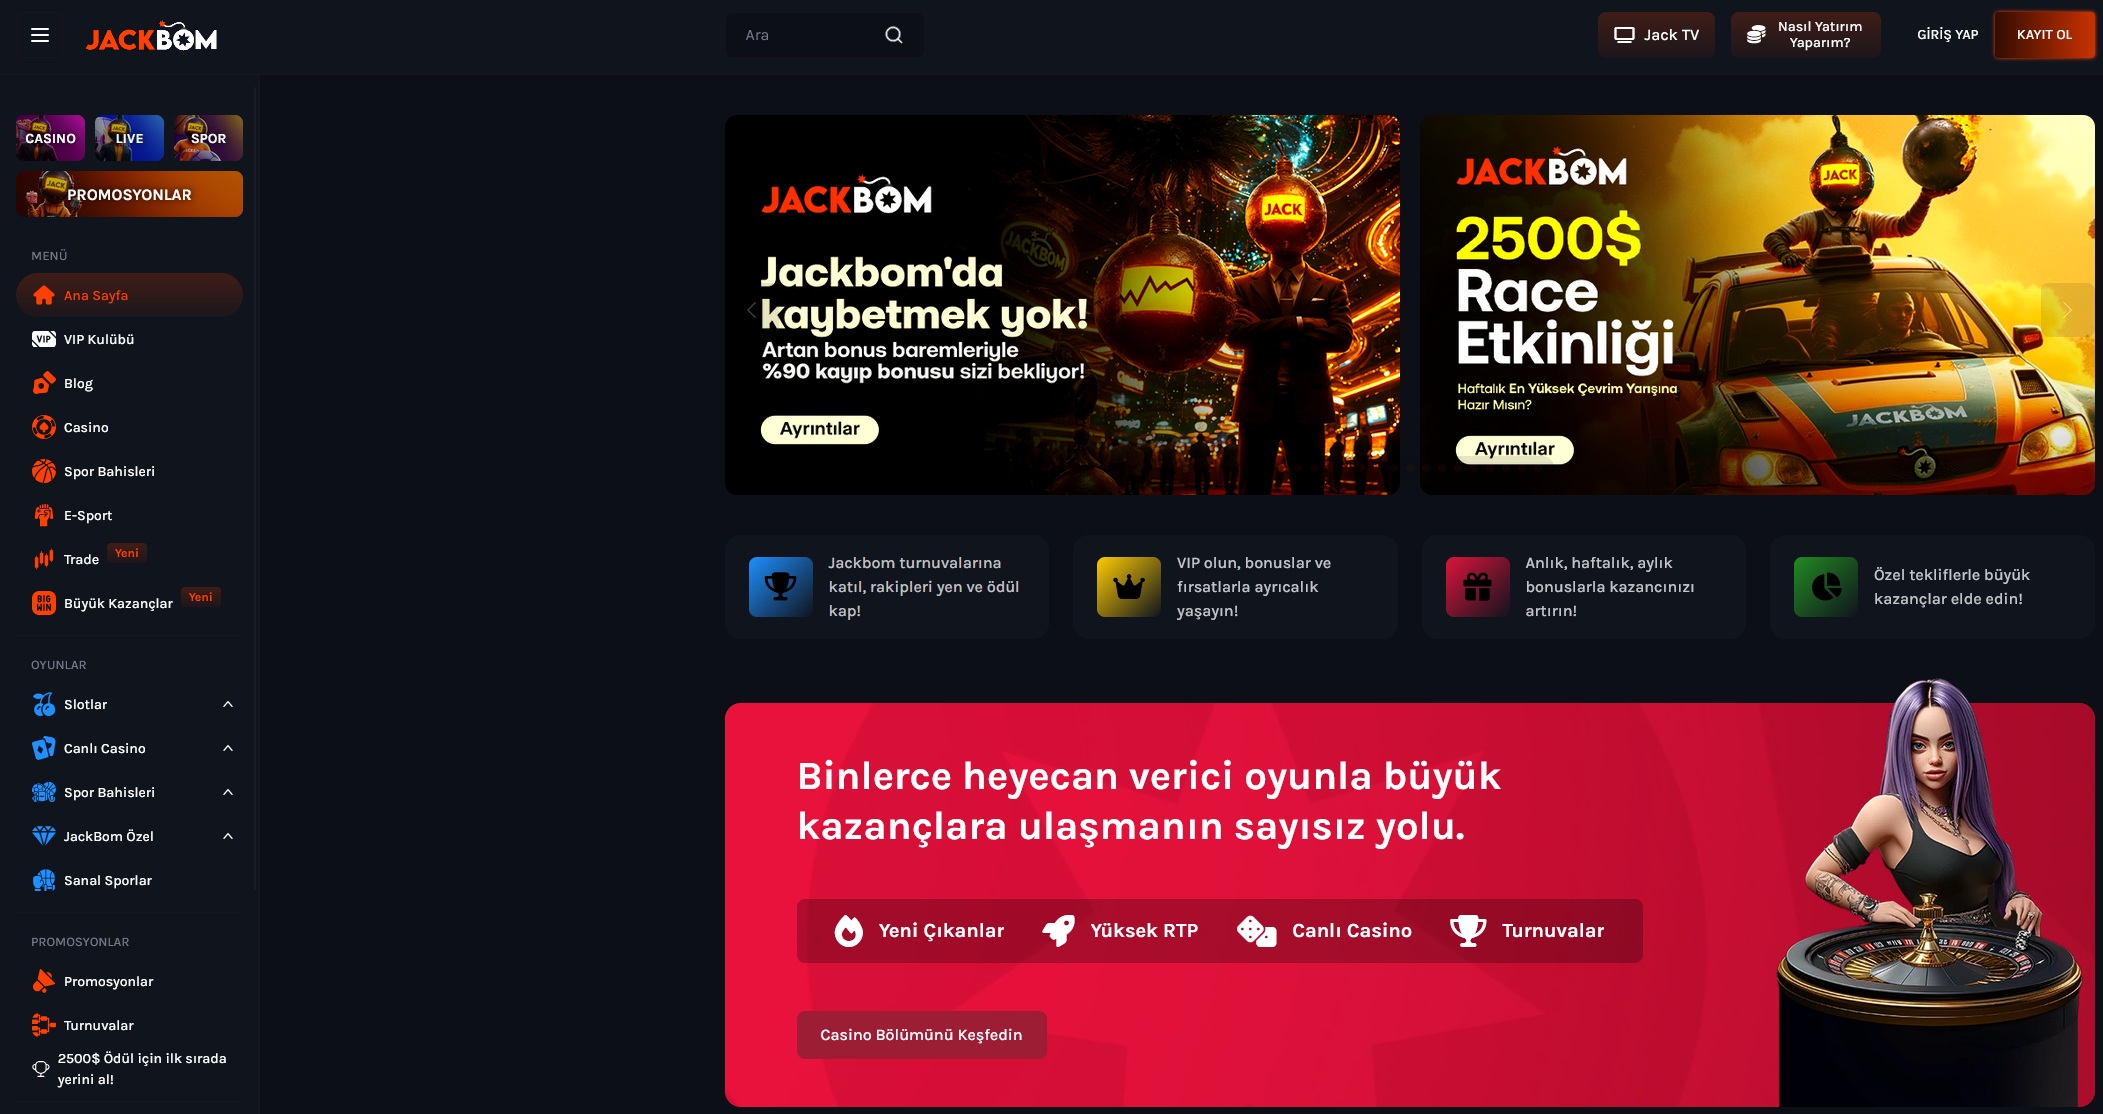
Task: Open the Jackbom turnuvalarına katıl card text
Action: click(923, 587)
